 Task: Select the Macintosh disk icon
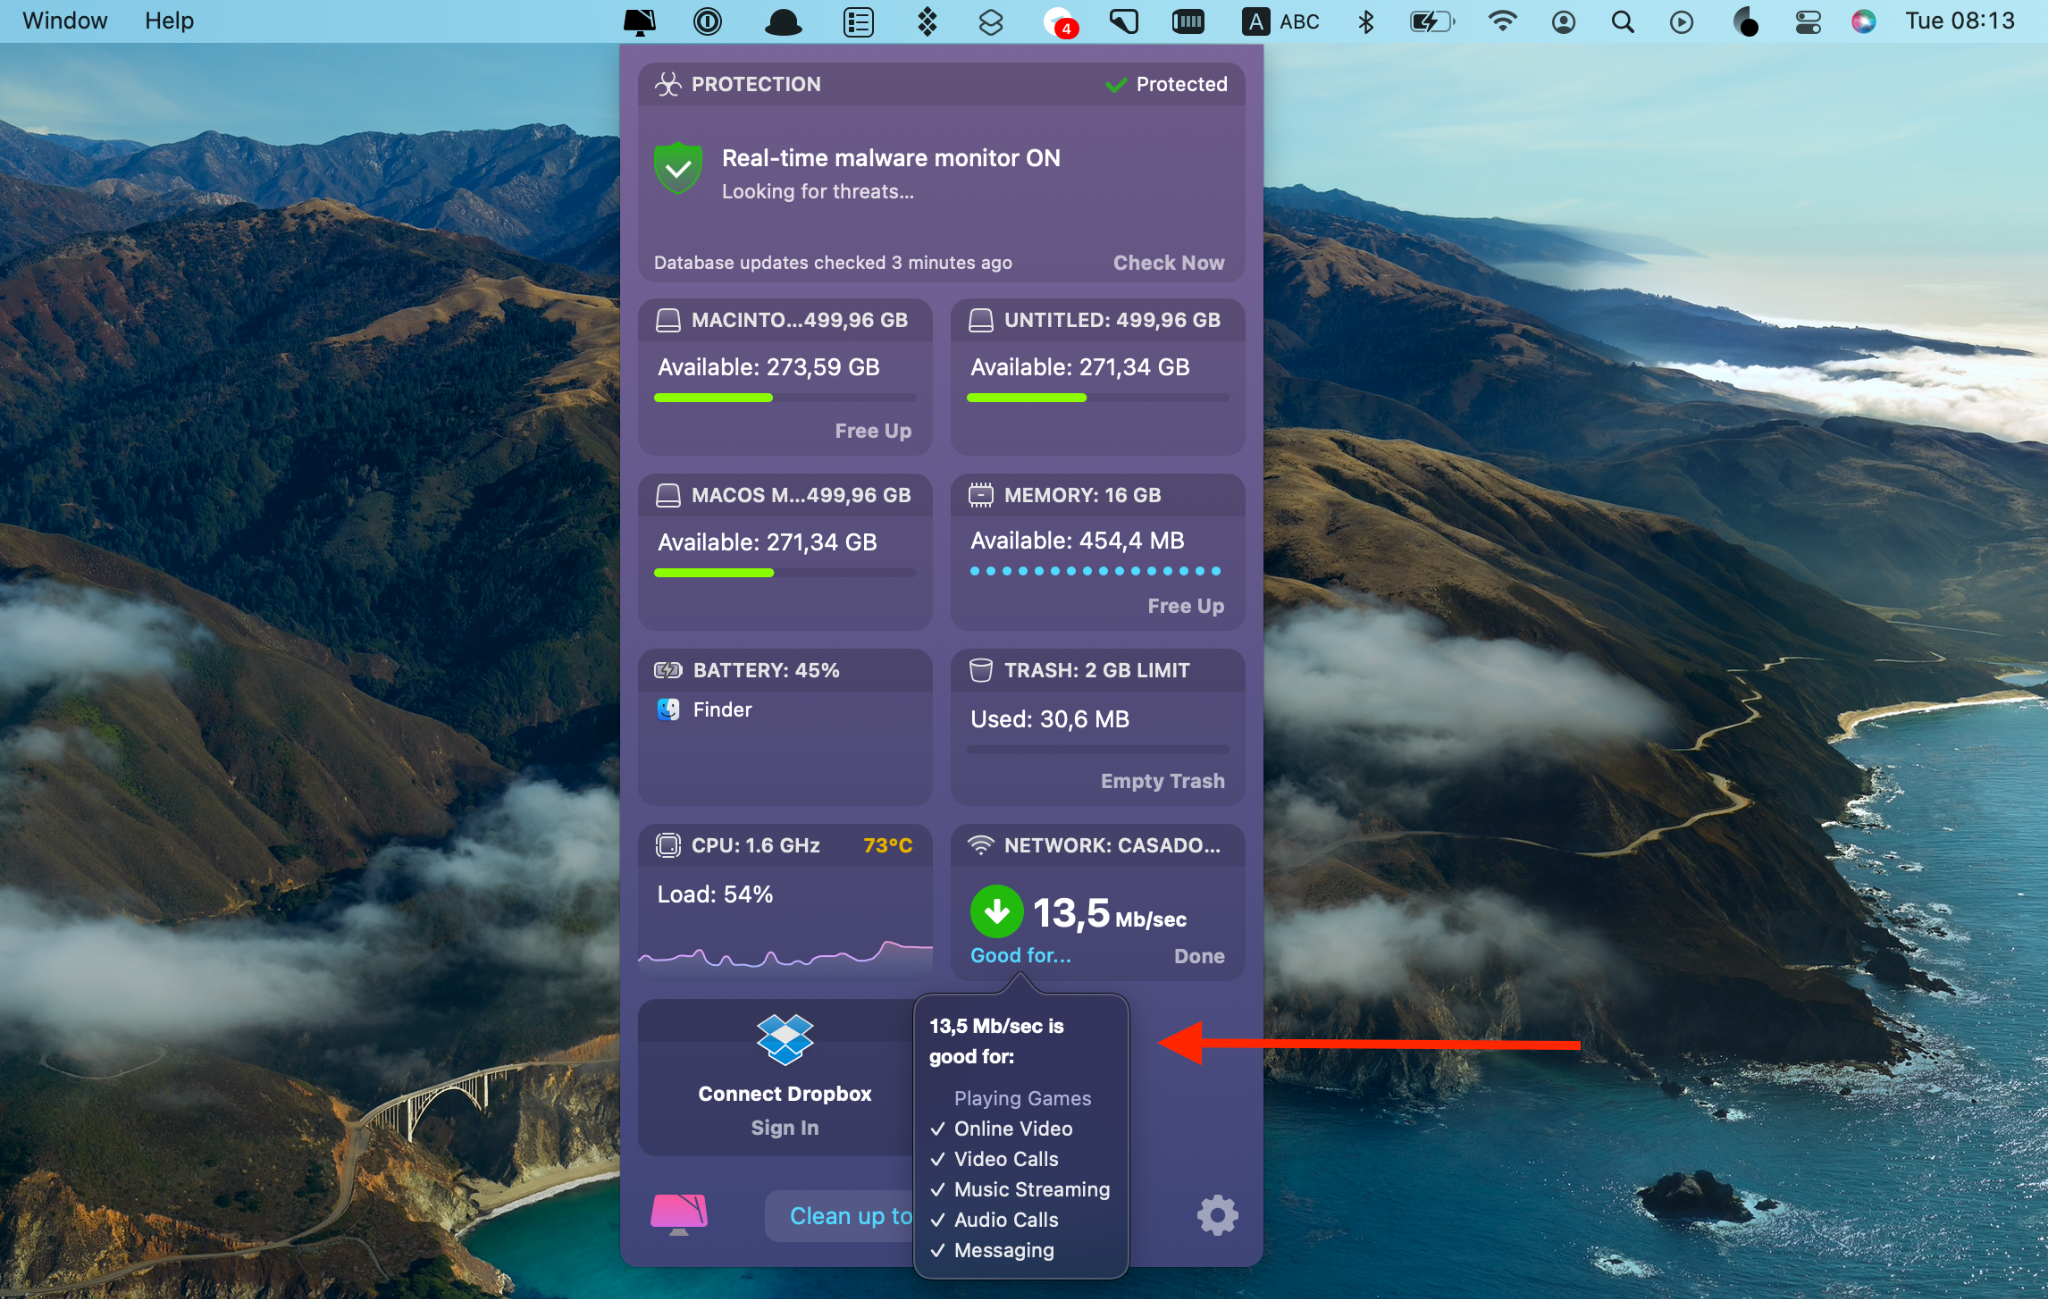668,319
